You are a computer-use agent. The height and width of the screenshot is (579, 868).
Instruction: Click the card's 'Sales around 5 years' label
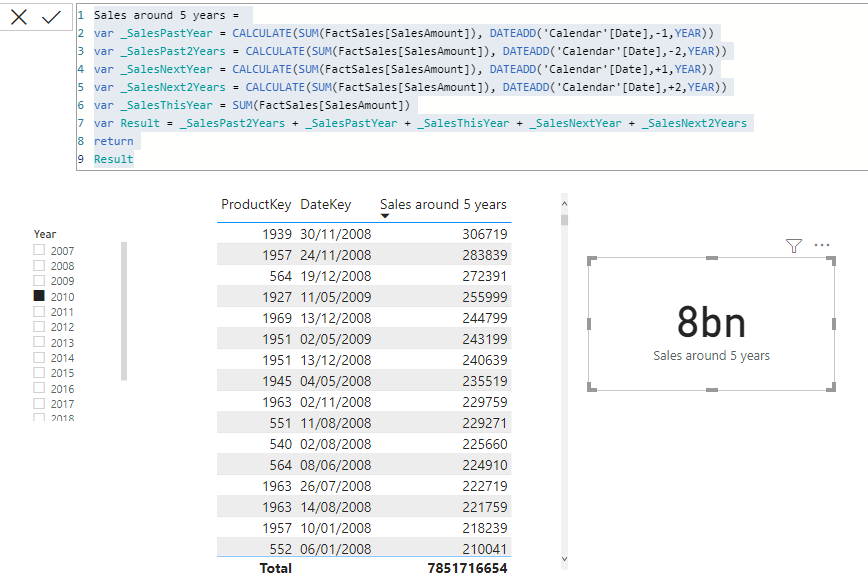pos(711,355)
